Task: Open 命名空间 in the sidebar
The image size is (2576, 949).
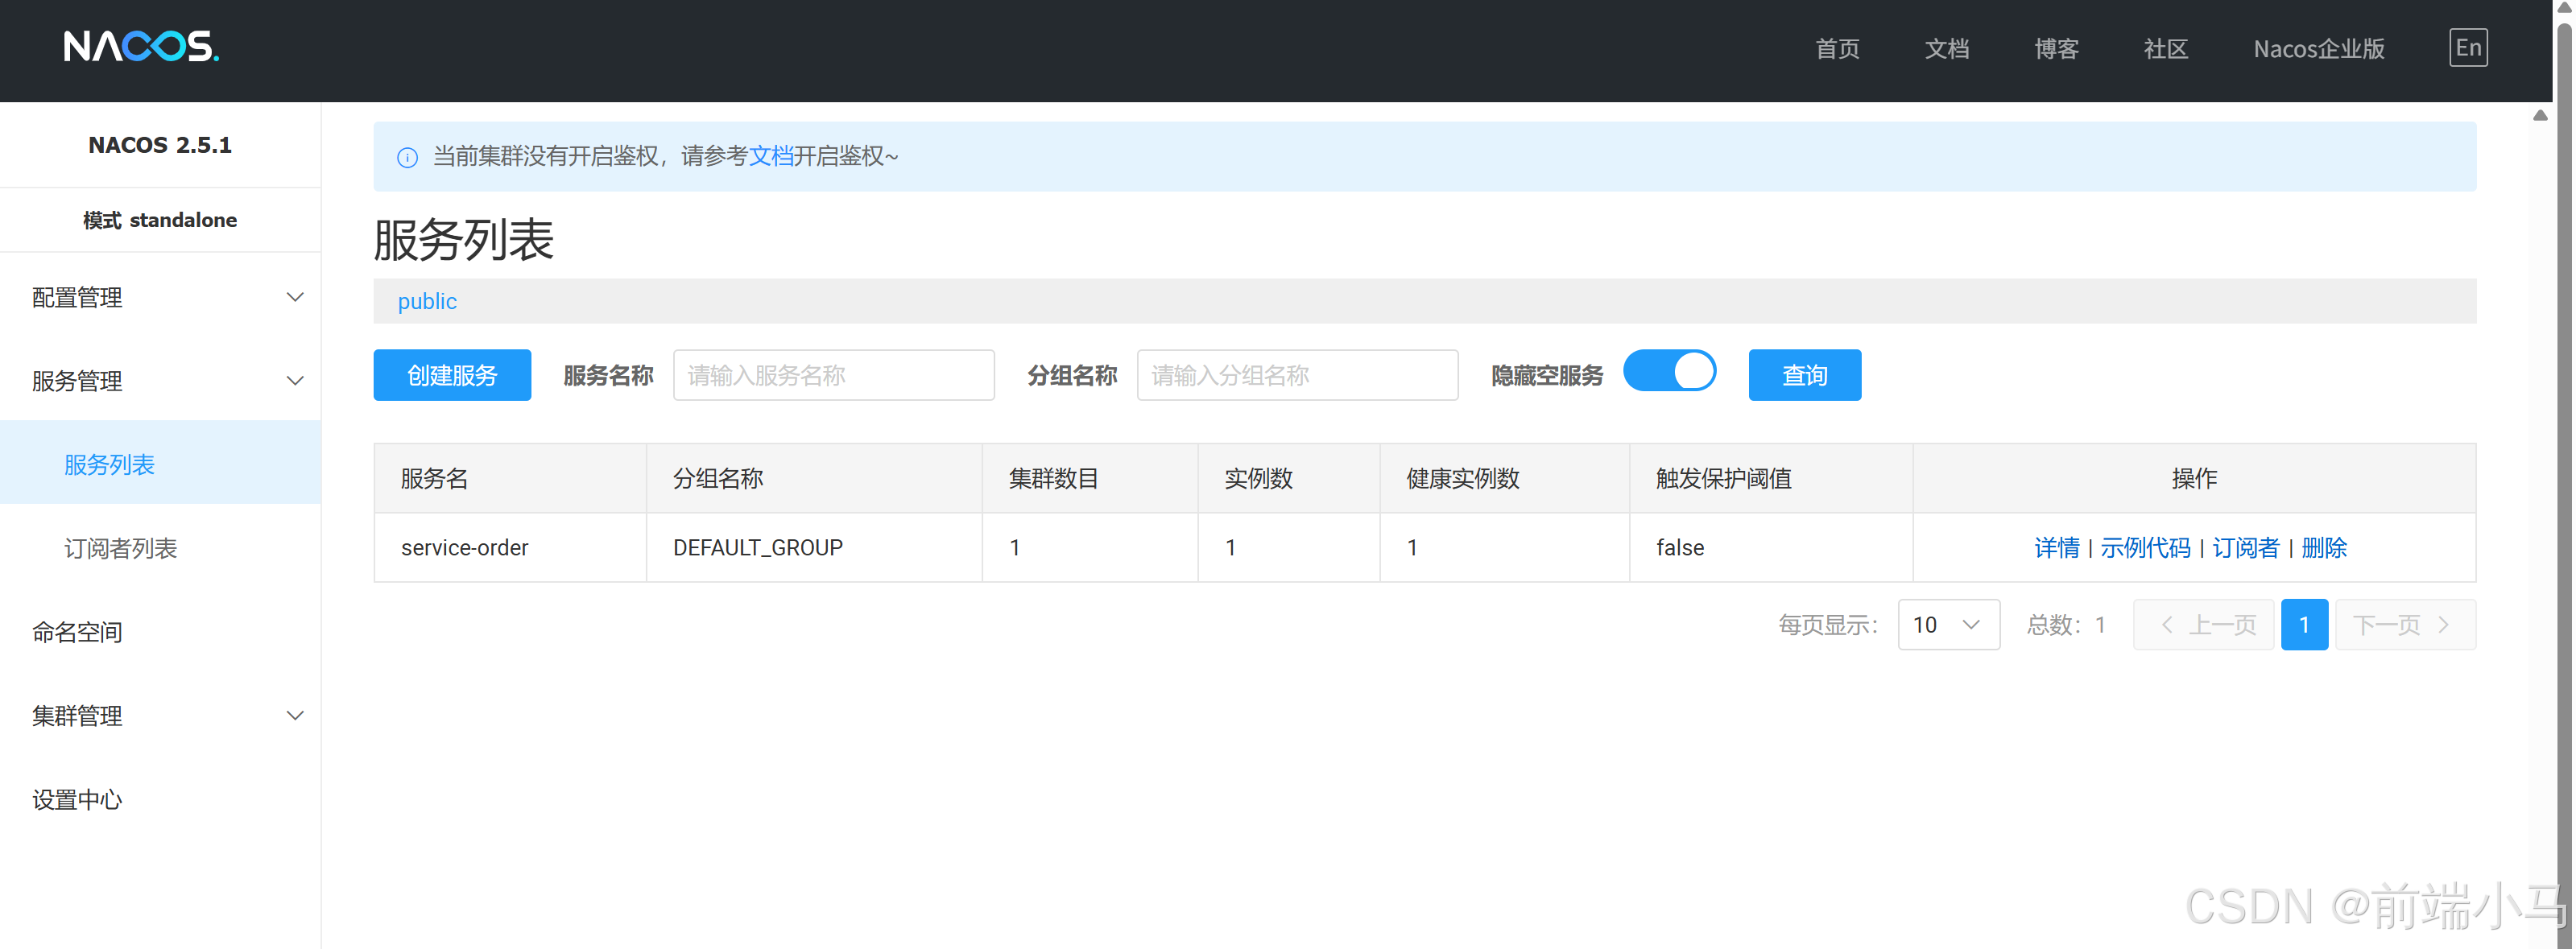Action: [x=77, y=632]
